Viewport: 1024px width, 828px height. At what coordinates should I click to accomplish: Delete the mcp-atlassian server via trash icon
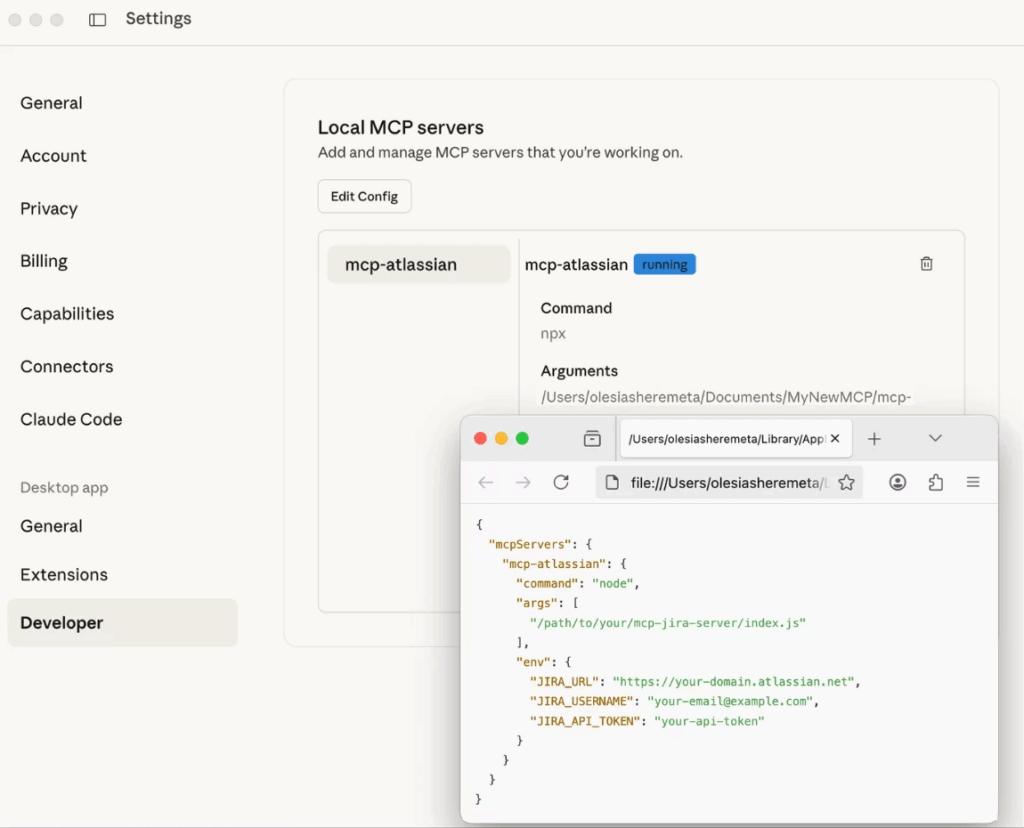pos(926,263)
